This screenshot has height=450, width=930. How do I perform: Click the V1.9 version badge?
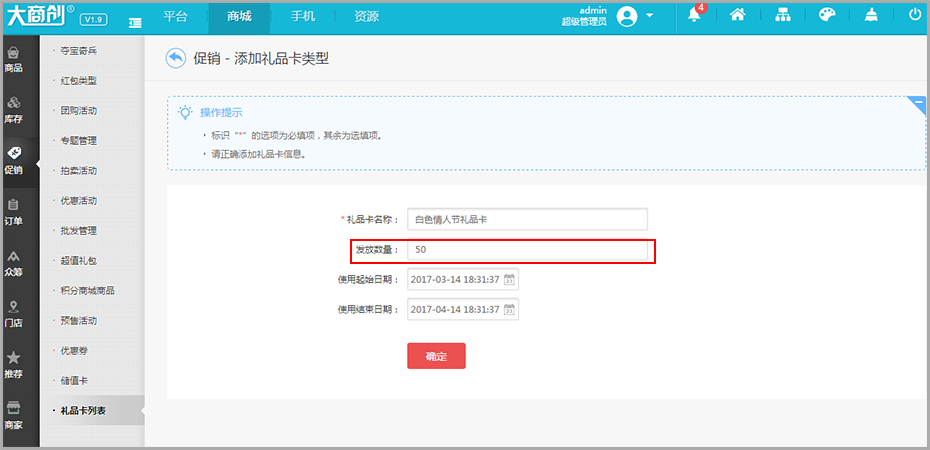93,20
